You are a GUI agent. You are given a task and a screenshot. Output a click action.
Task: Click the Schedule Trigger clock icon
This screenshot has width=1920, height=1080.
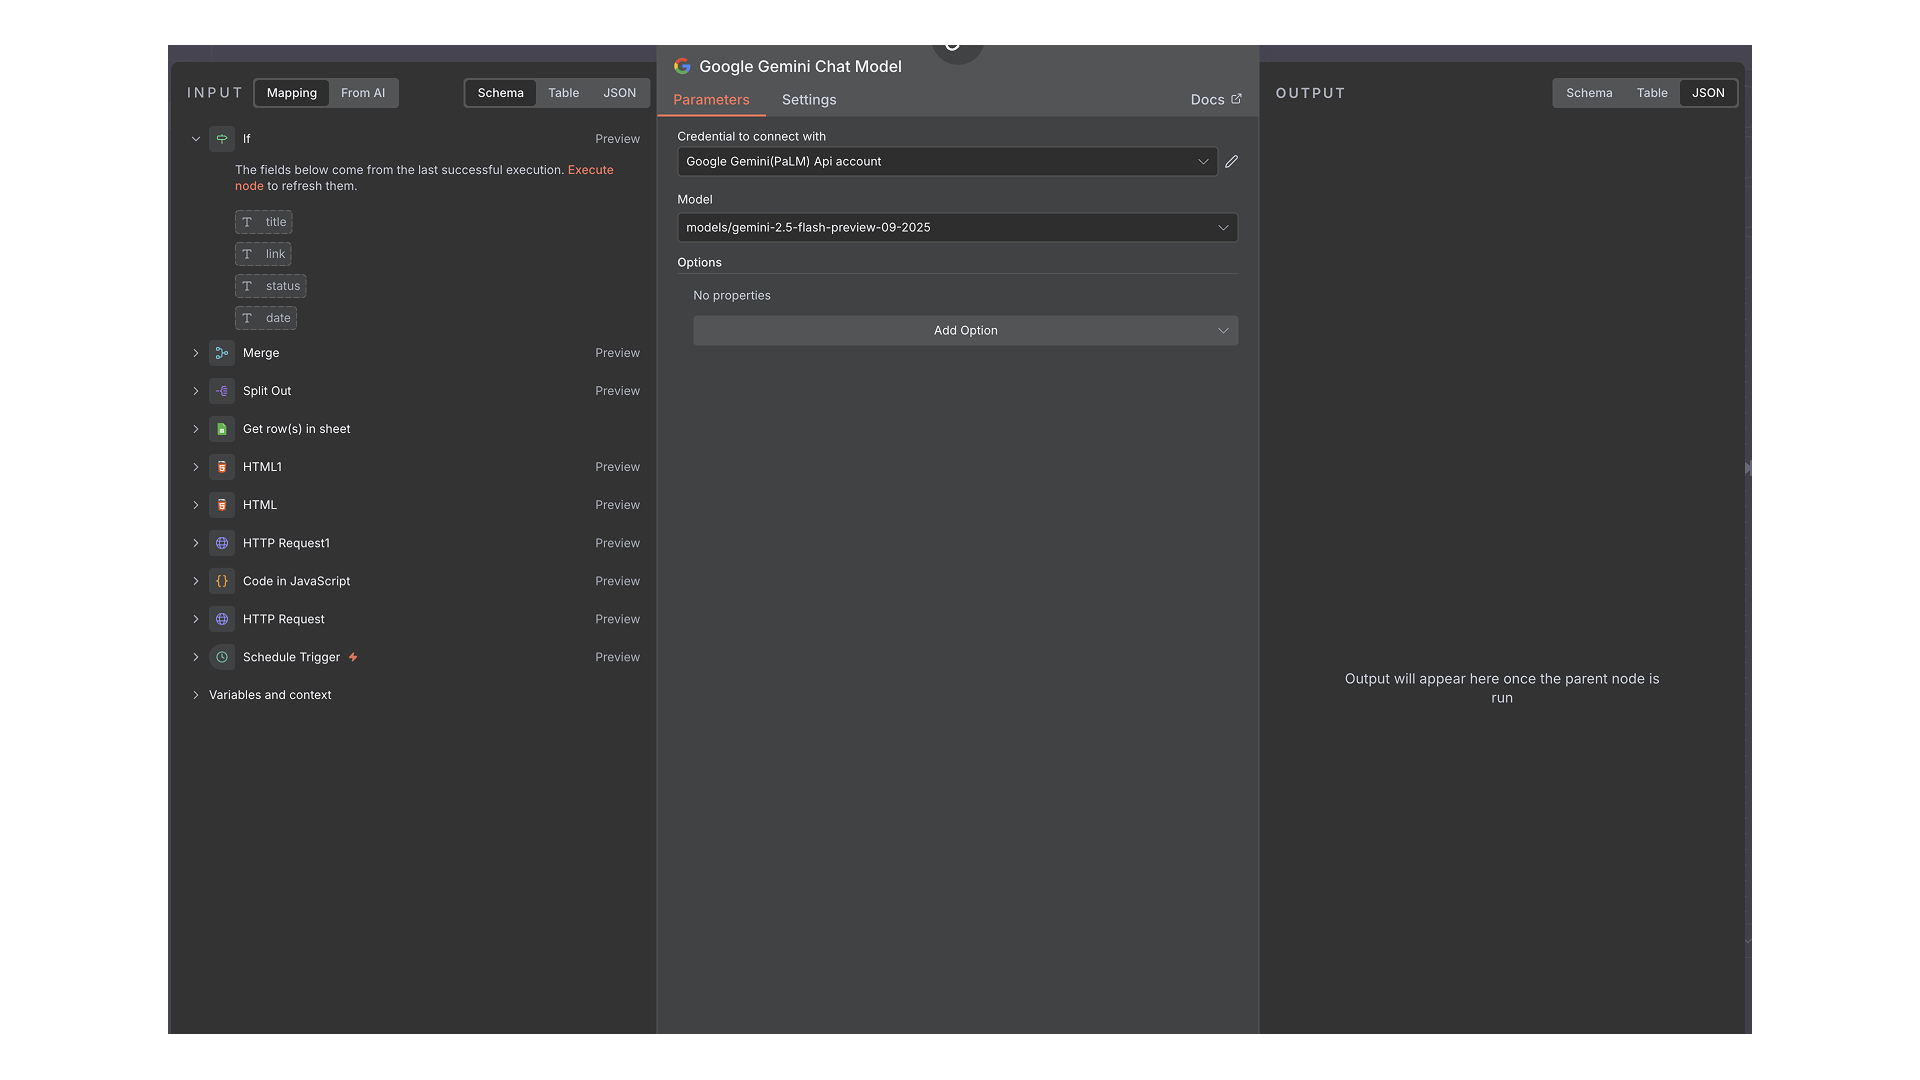click(x=222, y=657)
